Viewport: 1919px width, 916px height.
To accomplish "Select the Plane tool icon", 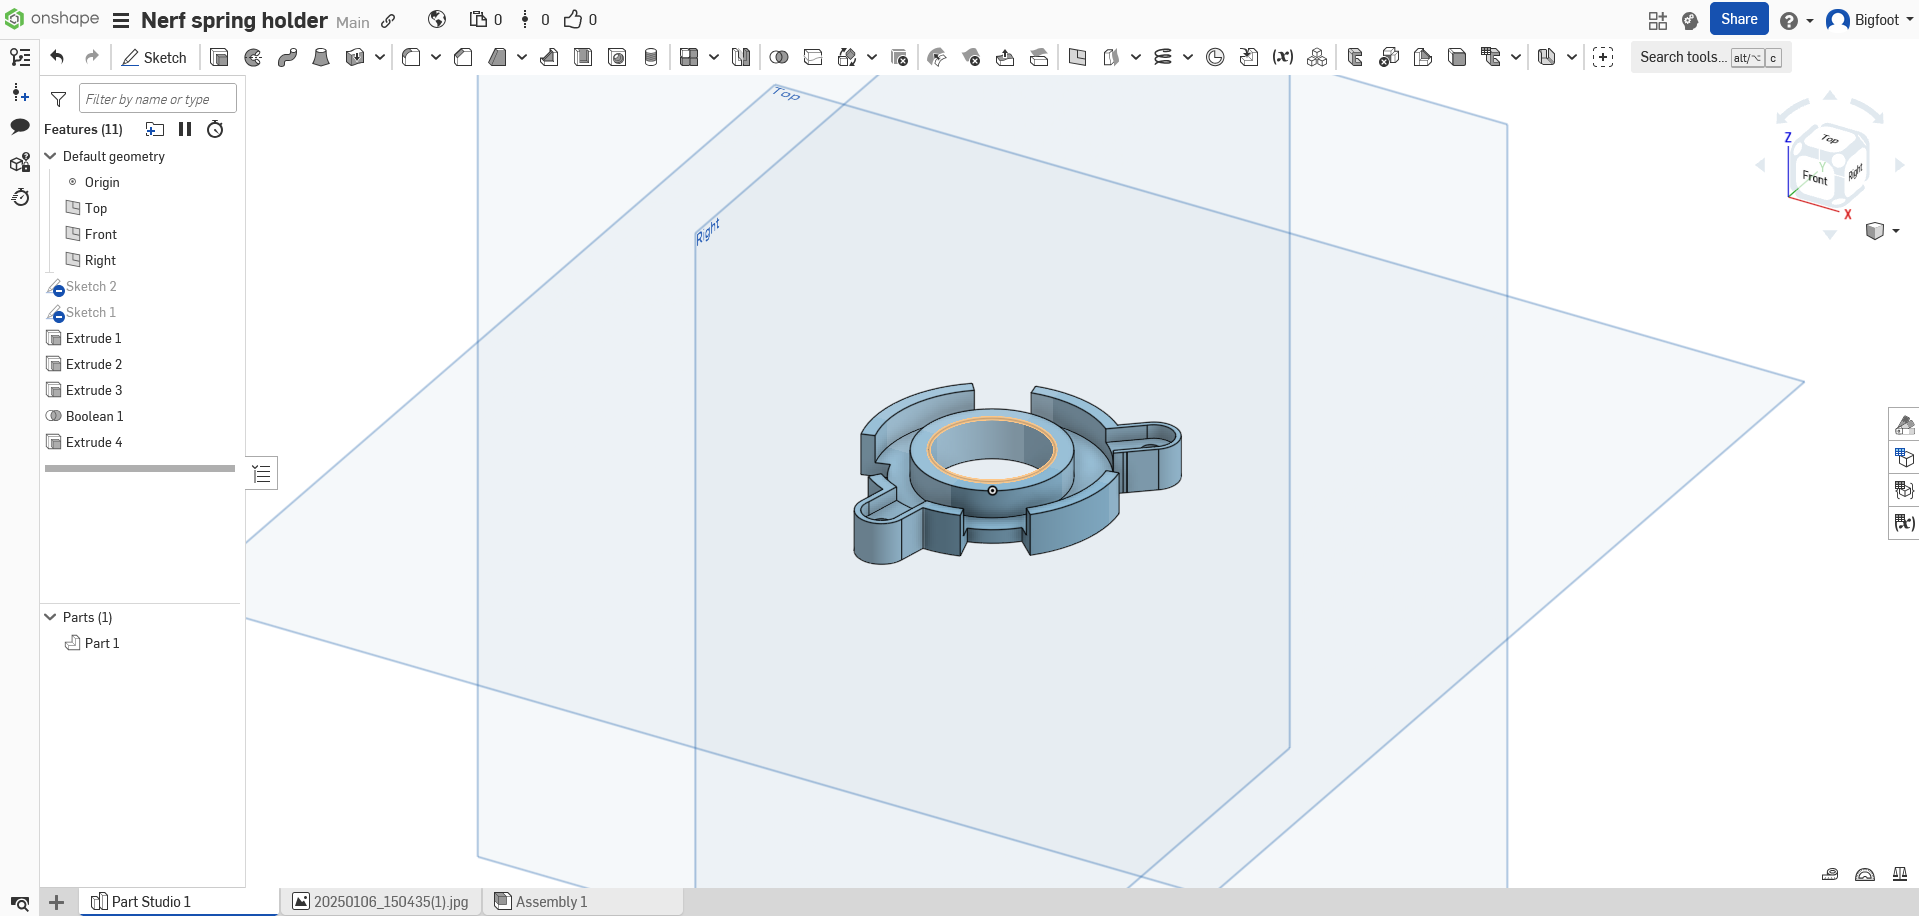I will 1077,57.
